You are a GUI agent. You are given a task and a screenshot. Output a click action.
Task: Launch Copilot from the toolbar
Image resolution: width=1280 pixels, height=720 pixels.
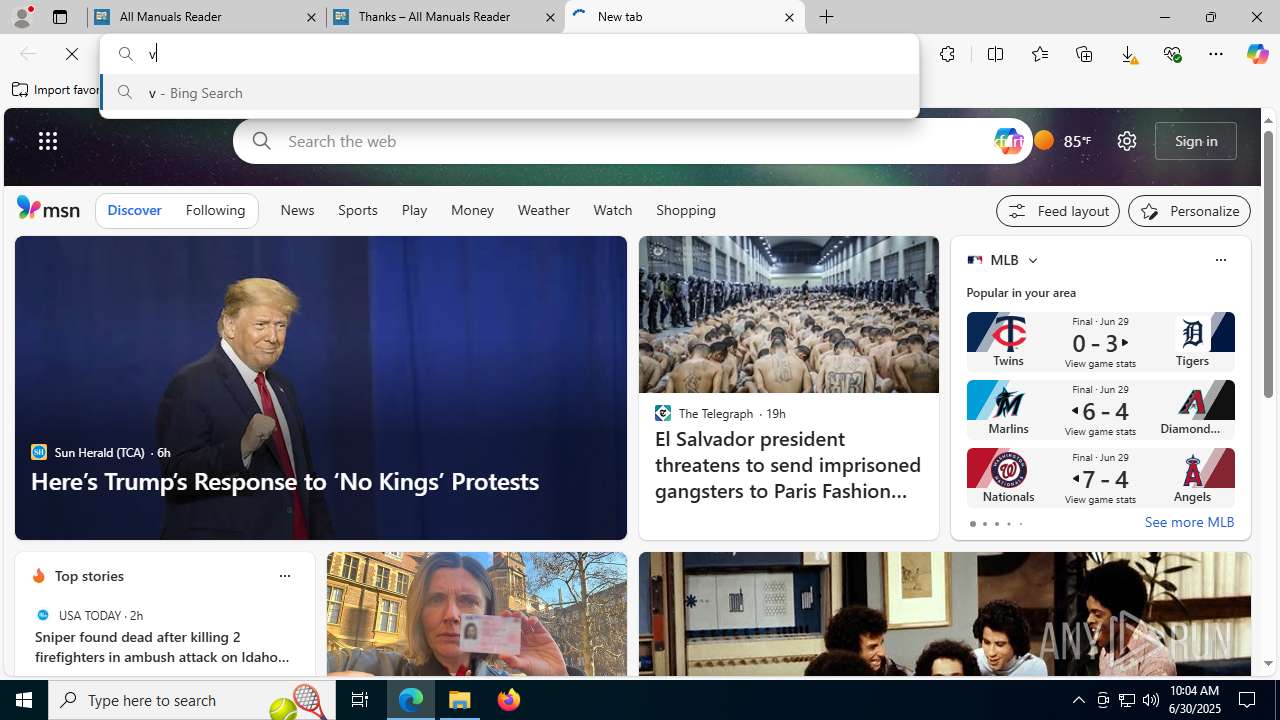point(1257,54)
